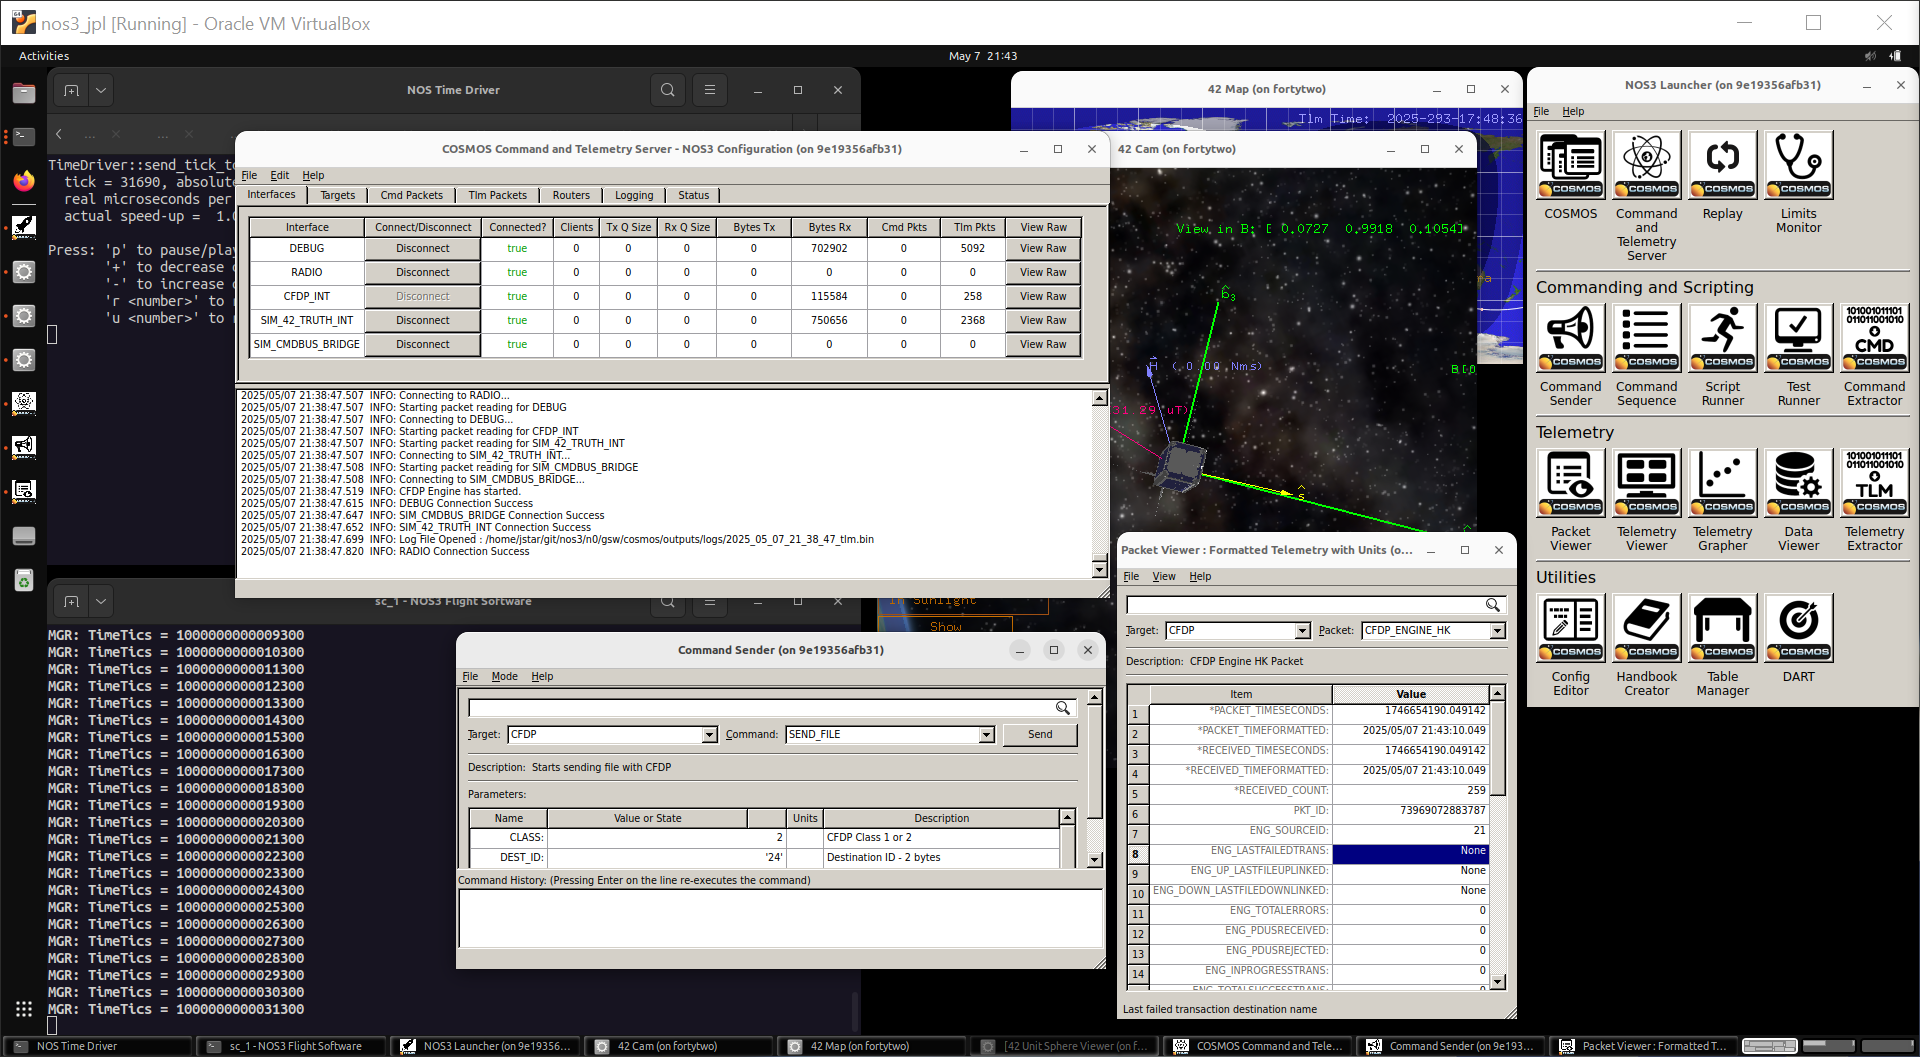Open Command Sequence tool
This screenshot has height=1057, width=1920.
1646,338
